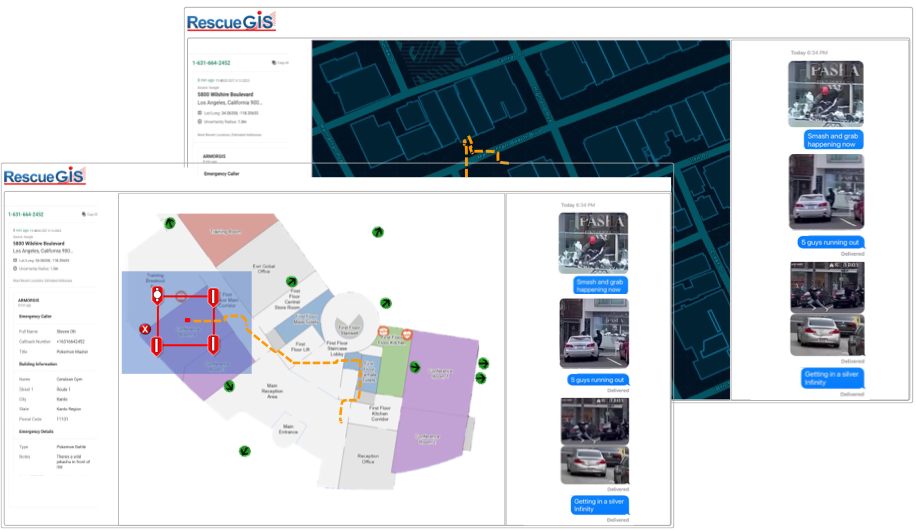Click green arrow icon above Training Room
Image resolution: width=916 pixels, height=531 pixels.
click(169, 222)
